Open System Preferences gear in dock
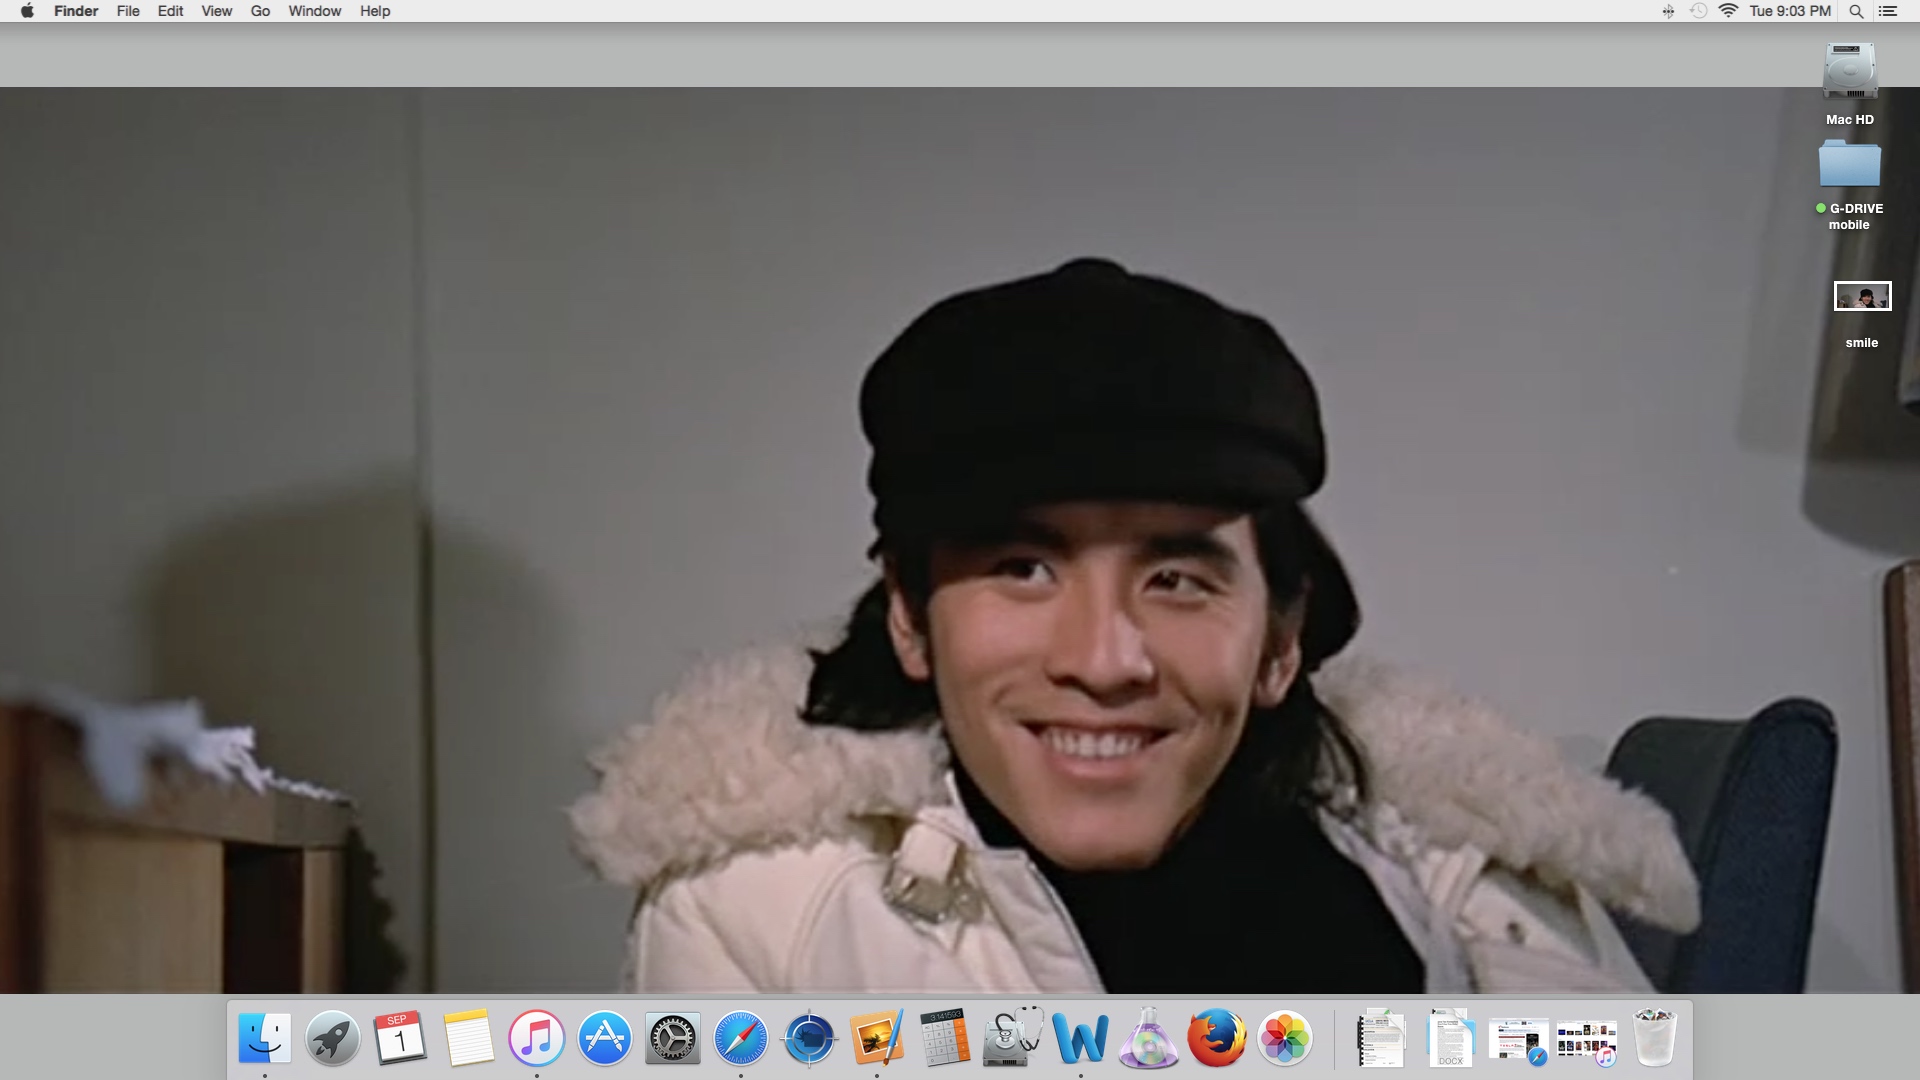Viewport: 1920px width, 1080px height. click(673, 1038)
